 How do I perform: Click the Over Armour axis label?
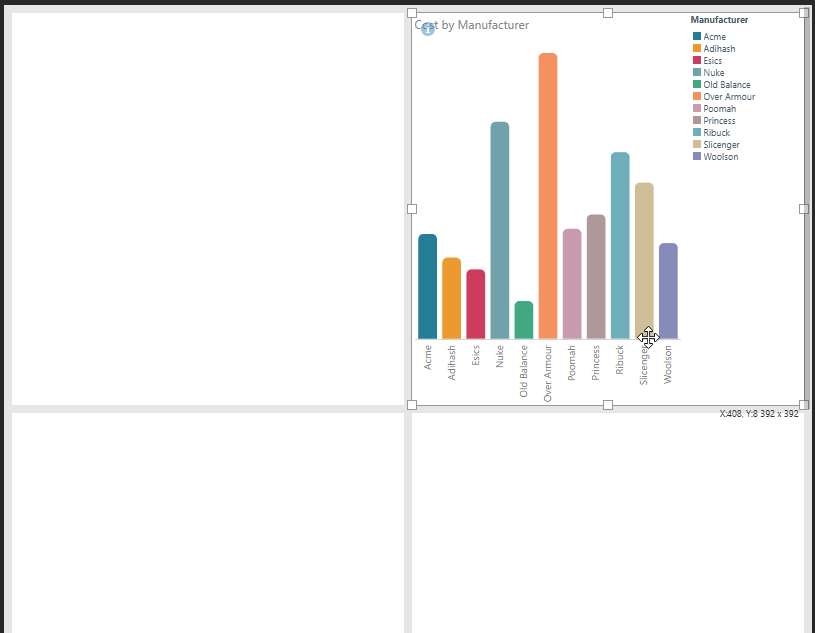(x=548, y=374)
